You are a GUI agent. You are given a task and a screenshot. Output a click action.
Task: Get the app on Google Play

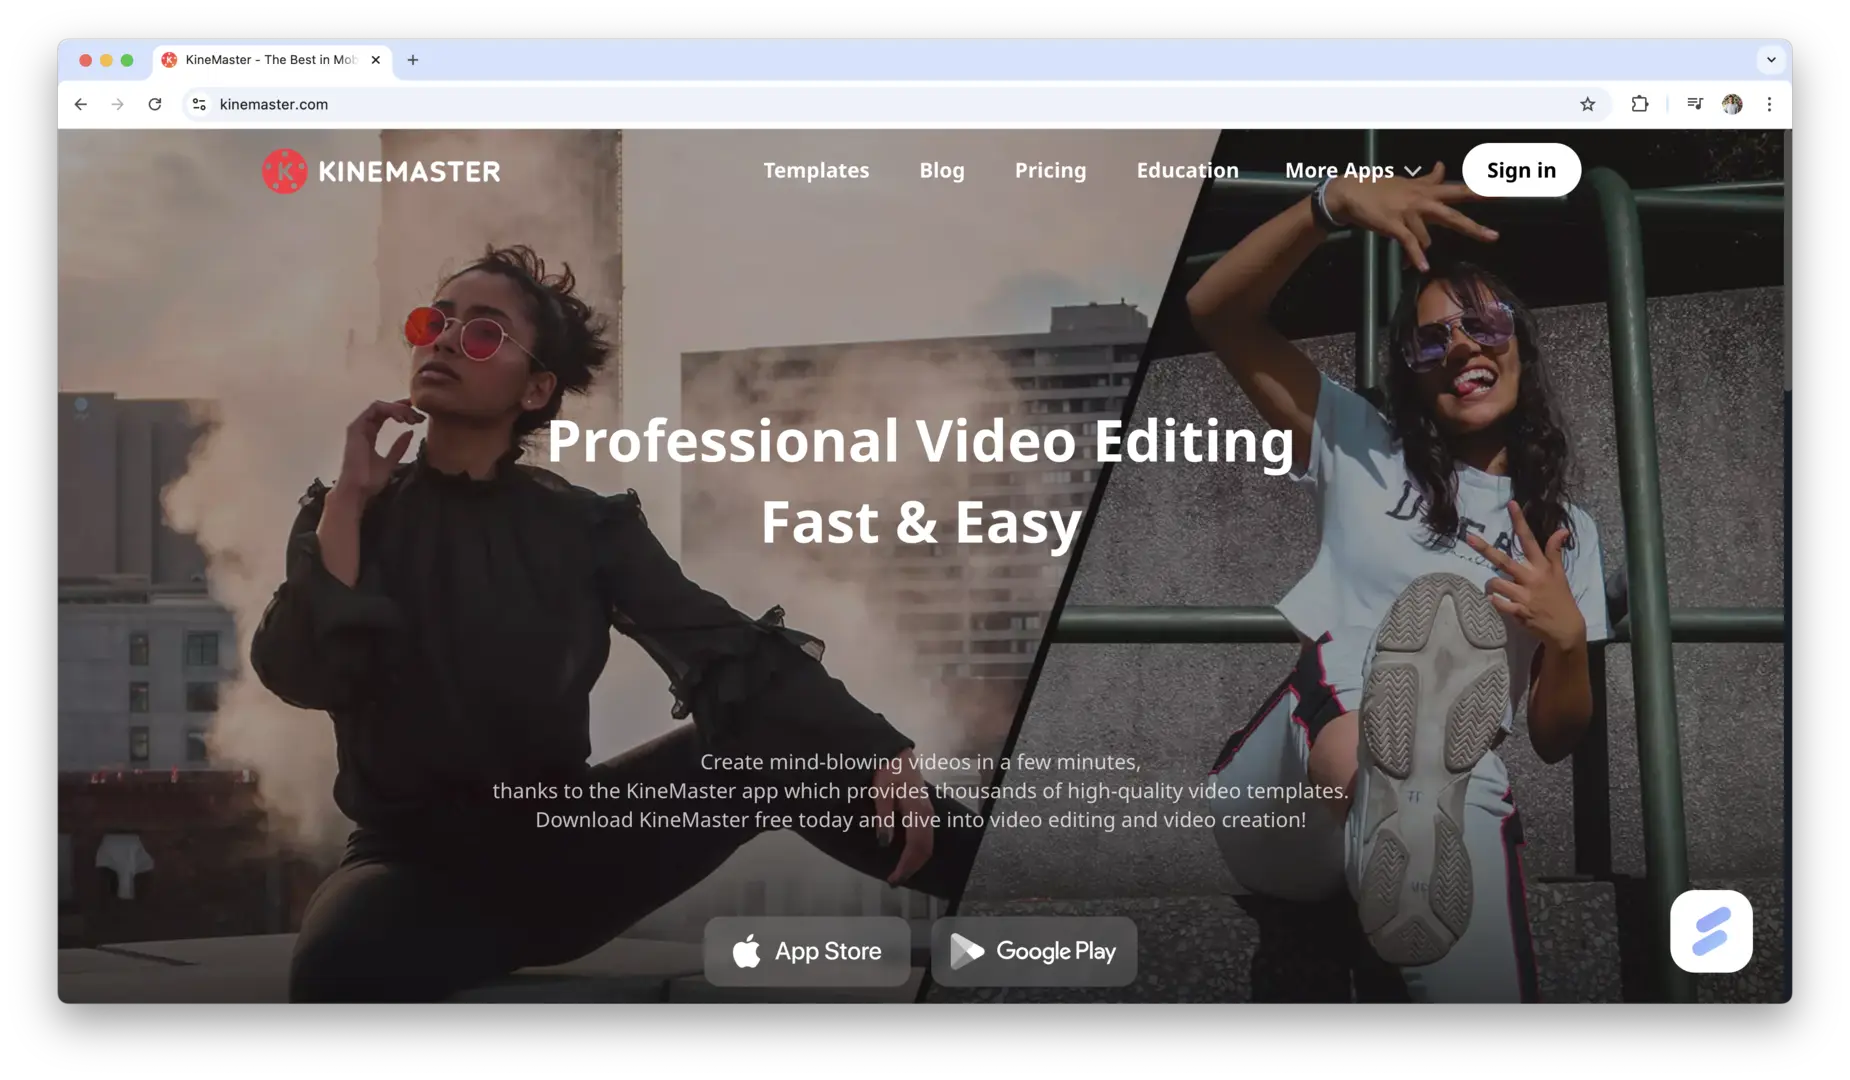(x=1034, y=951)
